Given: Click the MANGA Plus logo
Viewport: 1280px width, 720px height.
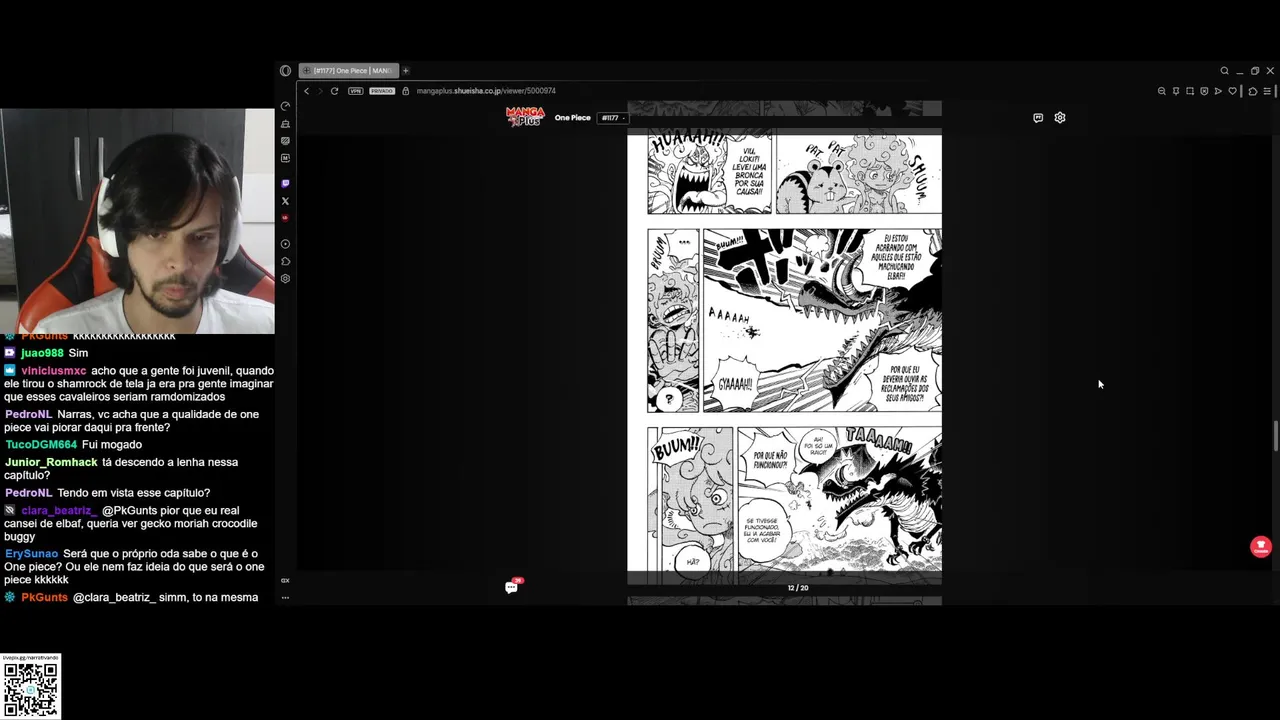Looking at the screenshot, I should (x=525, y=117).
